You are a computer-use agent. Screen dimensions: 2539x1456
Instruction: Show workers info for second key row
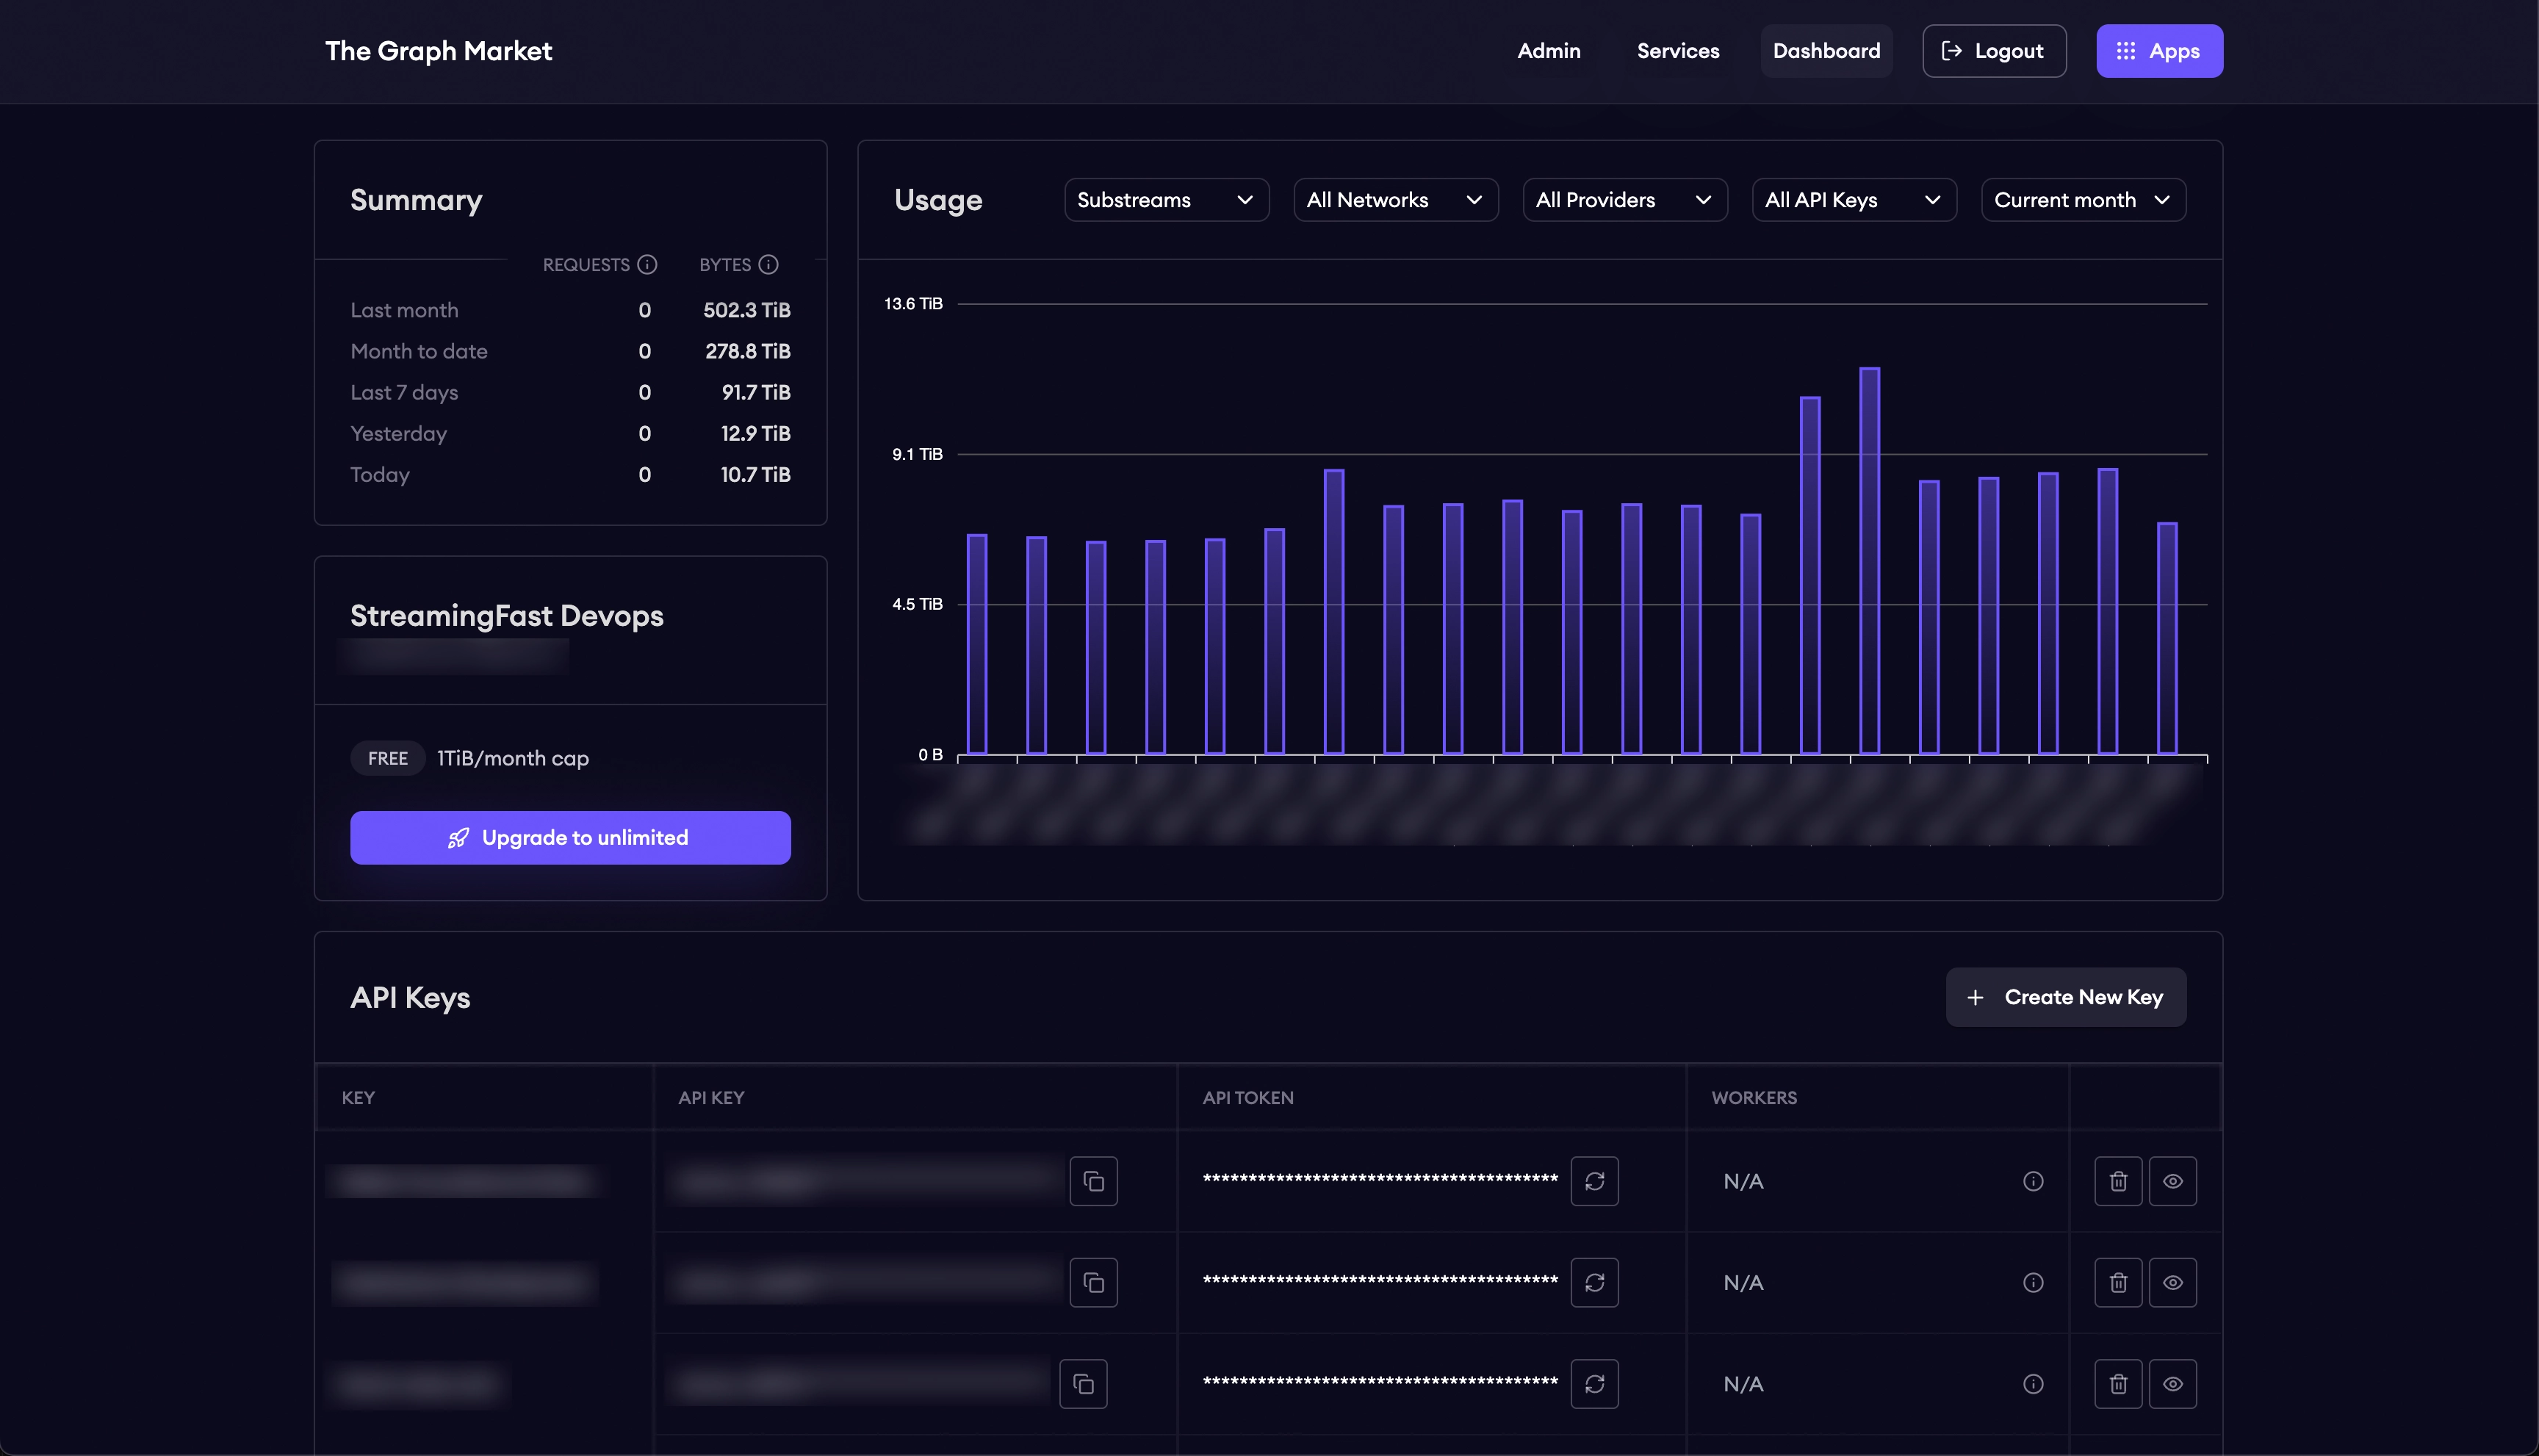tap(2033, 1283)
